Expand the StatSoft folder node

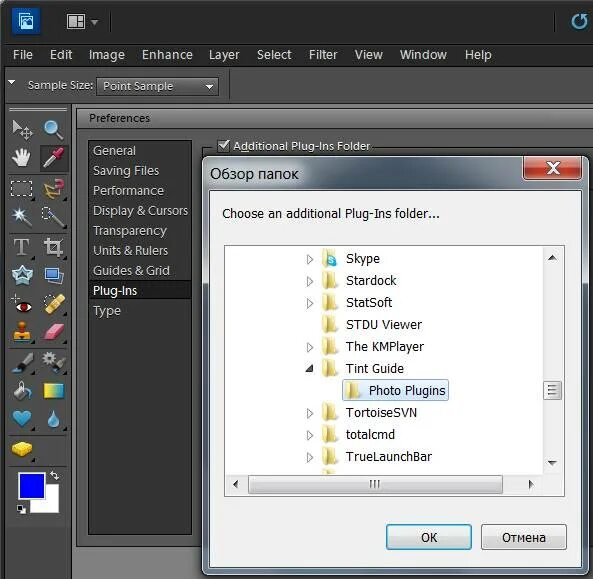pos(310,303)
